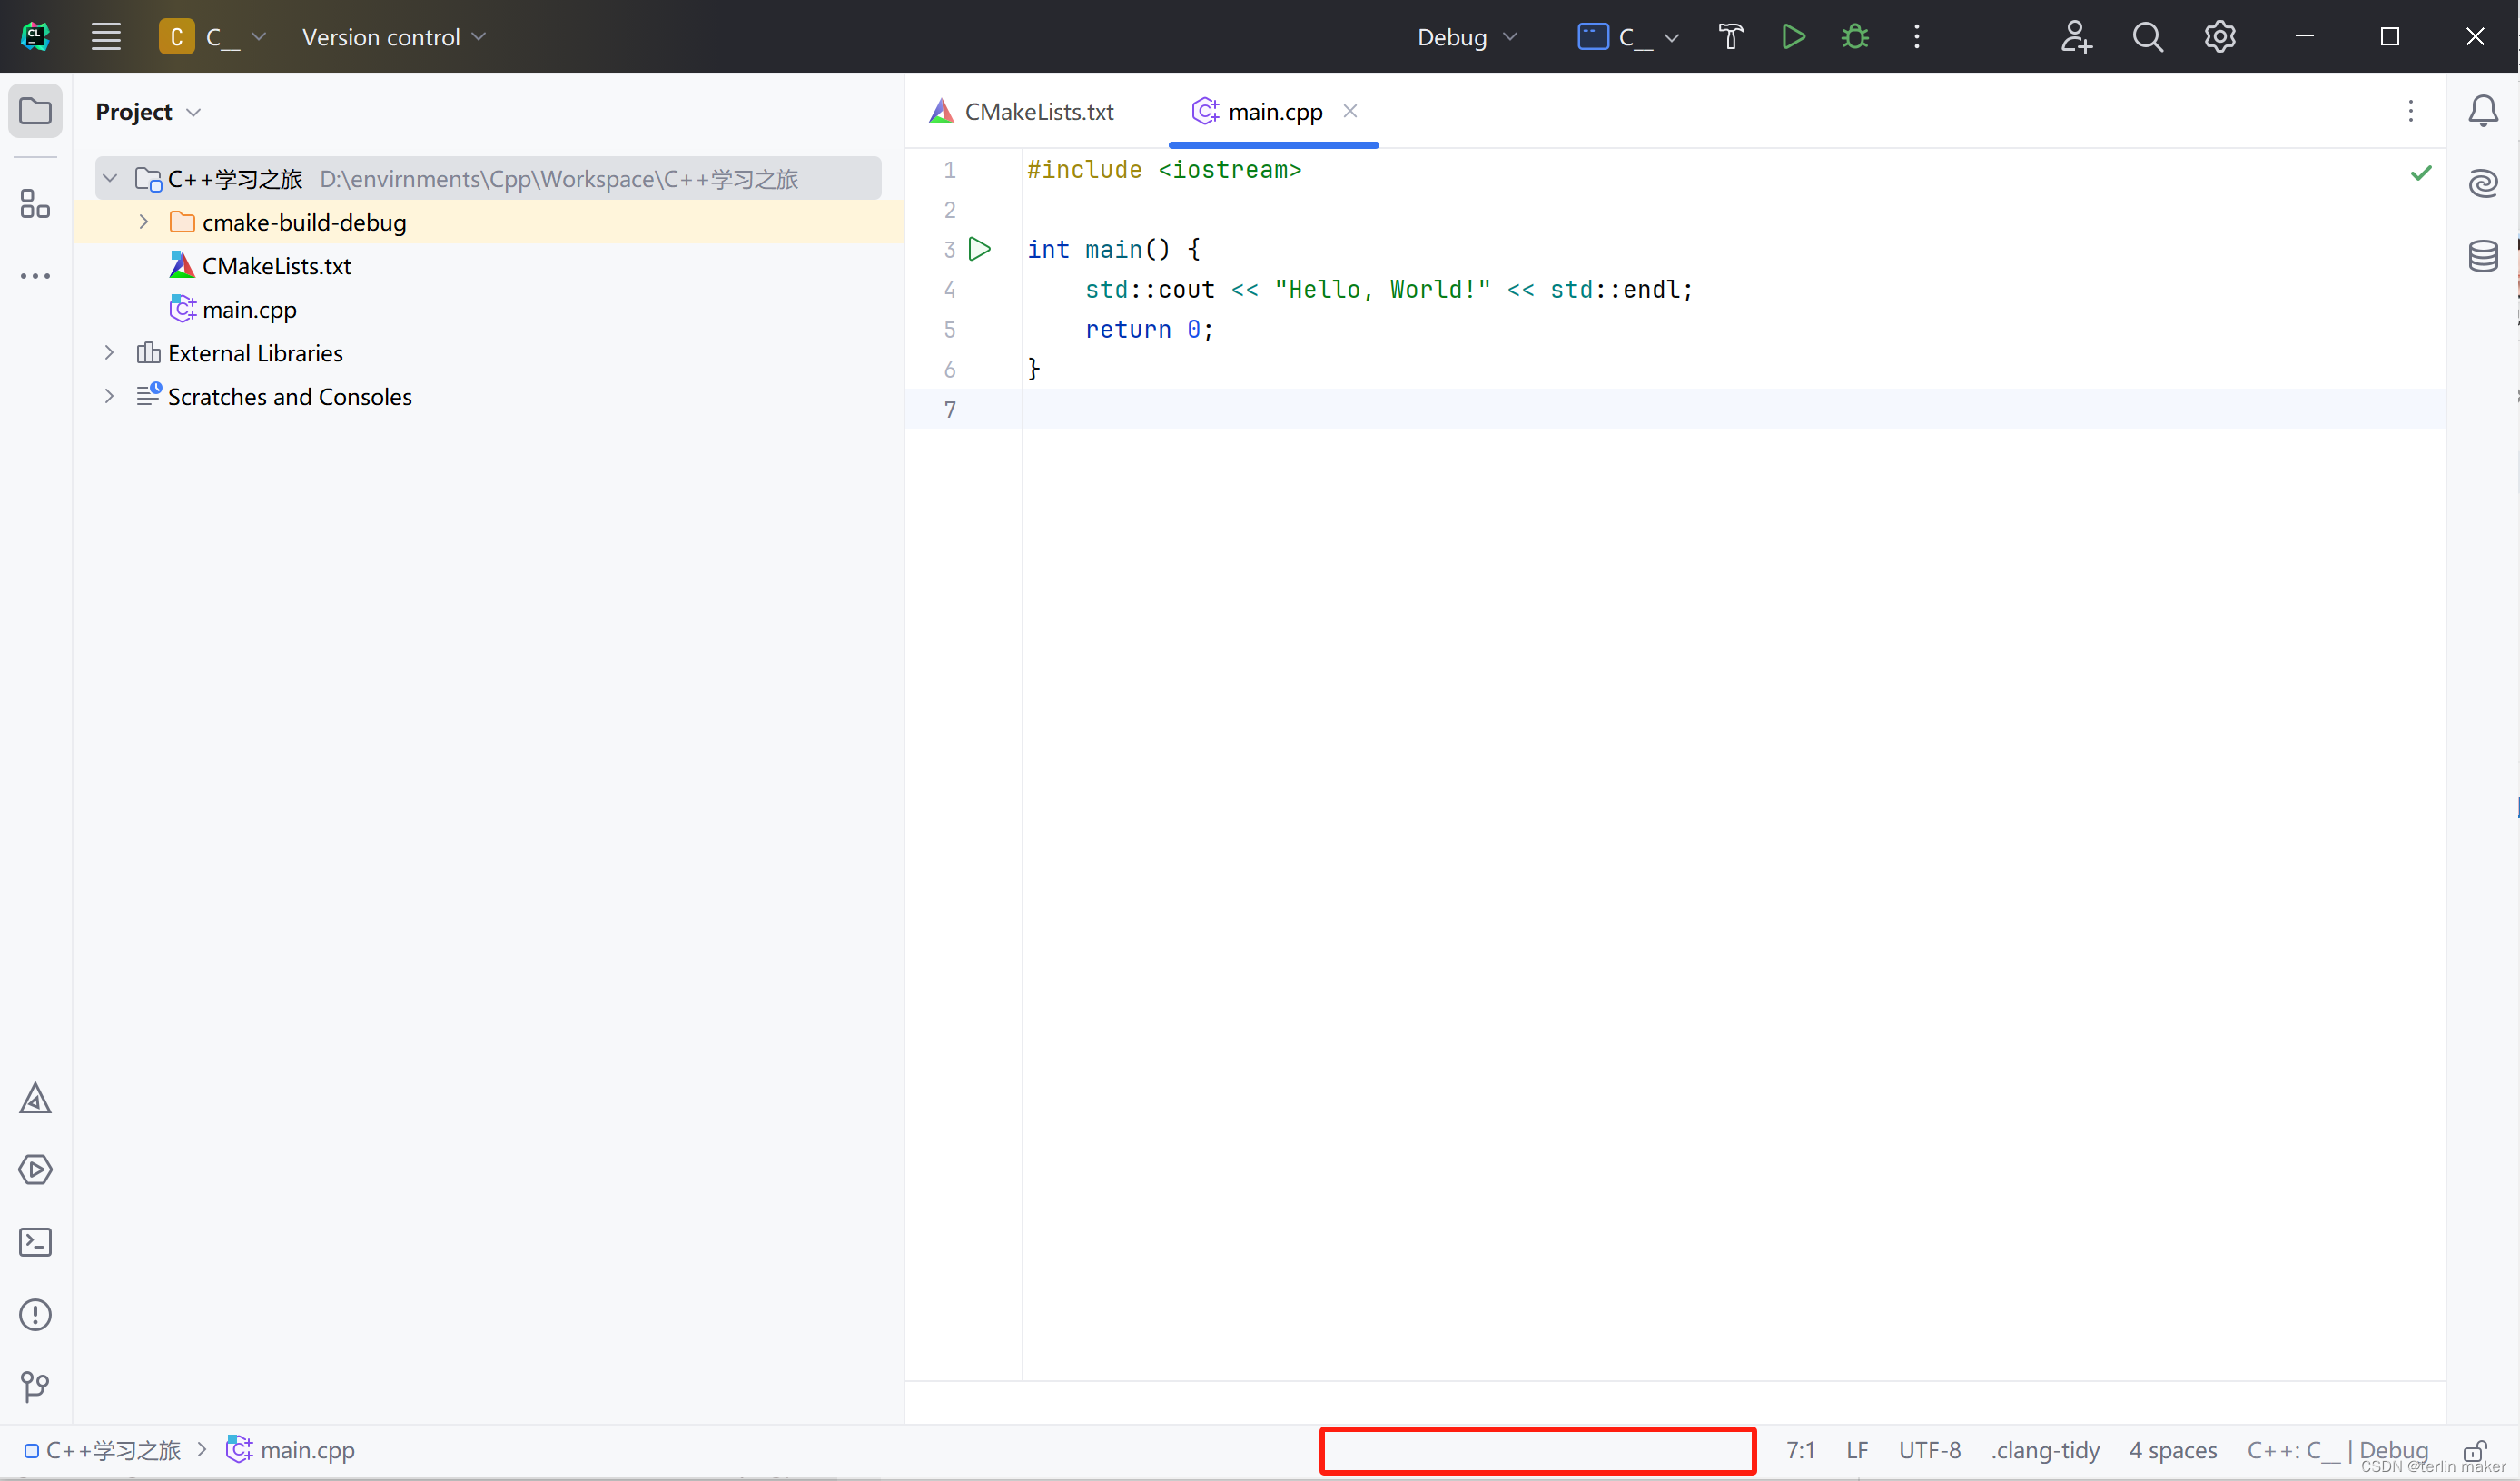Open the Structure tool window icon
Screen dimensions: 2520x1481
coord(35,204)
